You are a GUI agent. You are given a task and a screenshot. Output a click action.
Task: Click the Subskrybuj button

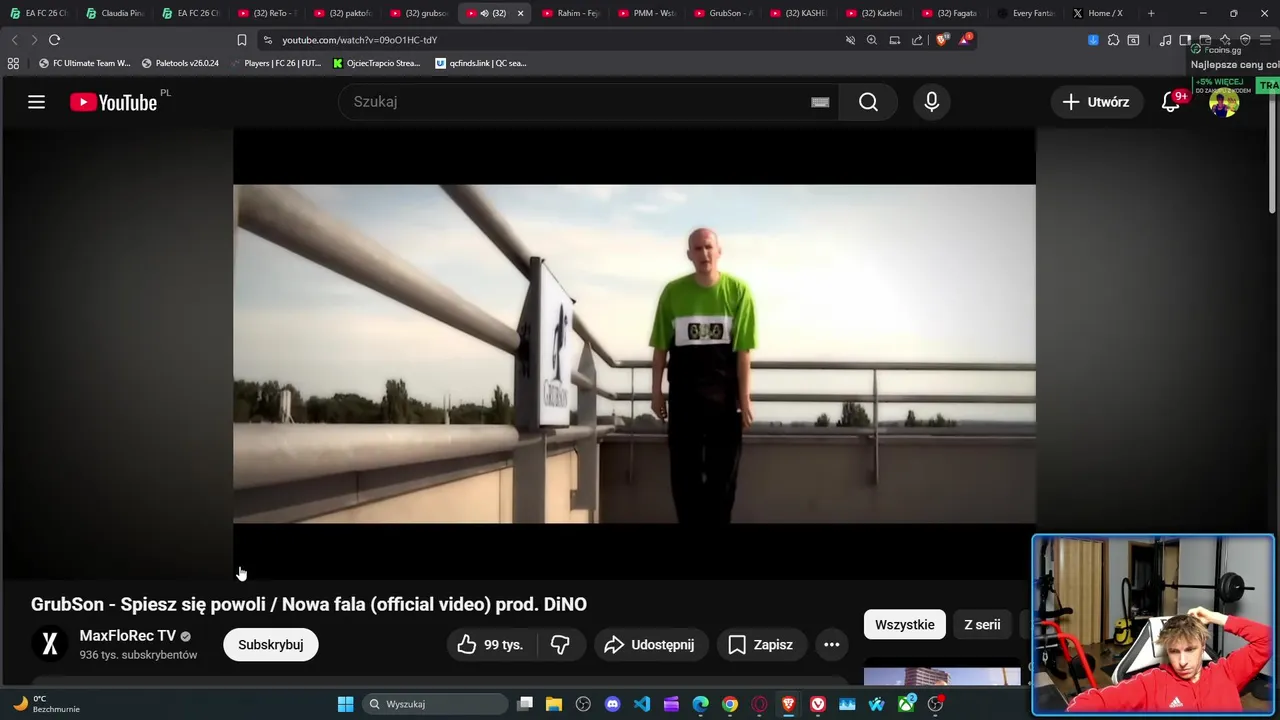click(271, 645)
